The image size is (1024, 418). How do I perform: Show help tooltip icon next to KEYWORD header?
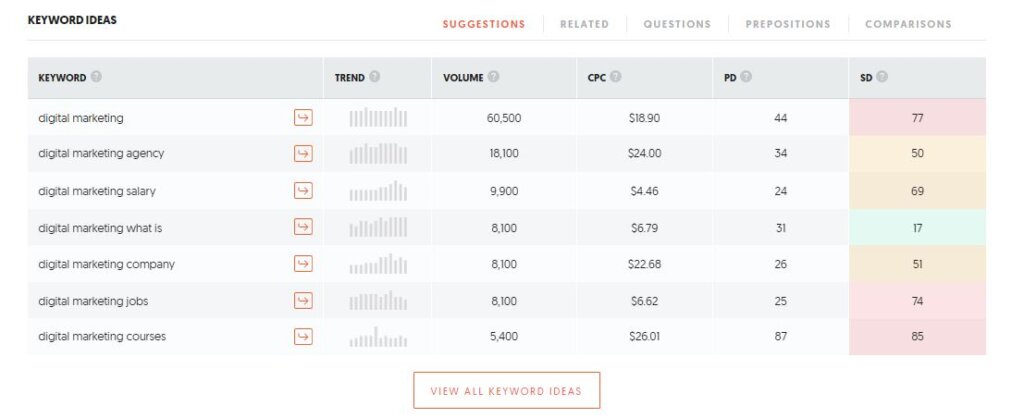96,76
